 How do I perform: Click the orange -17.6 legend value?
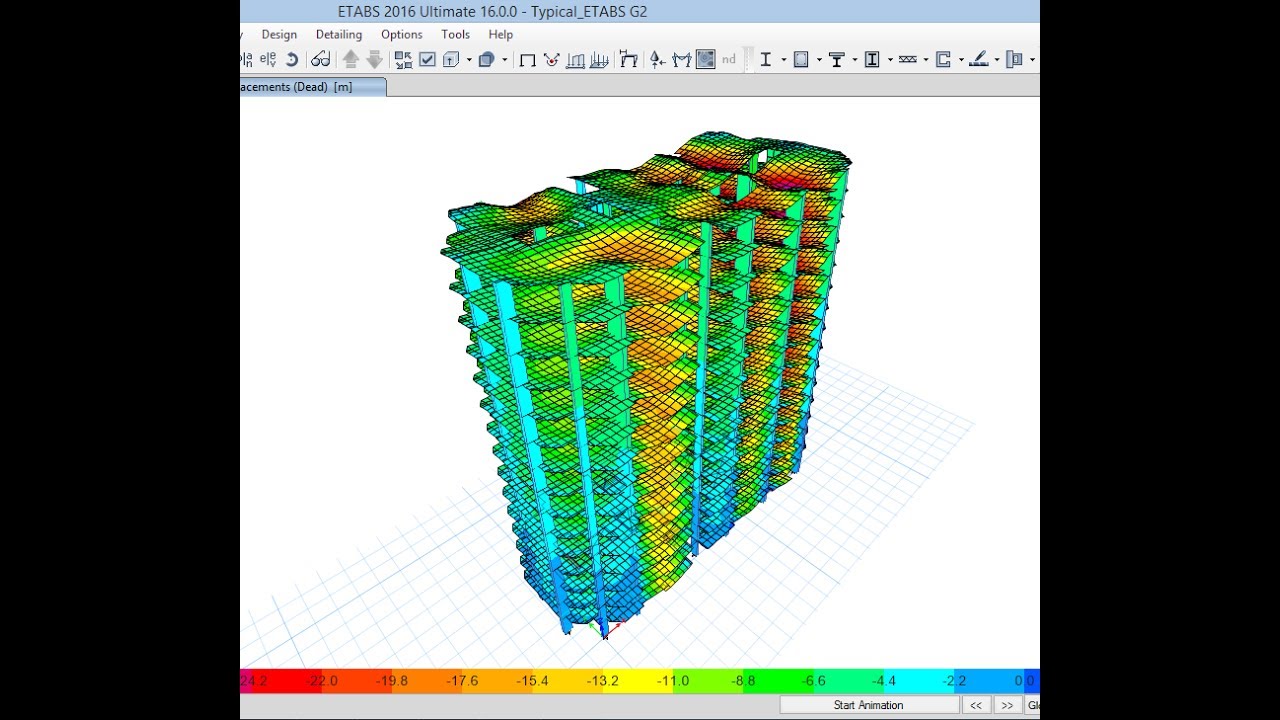click(x=462, y=681)
